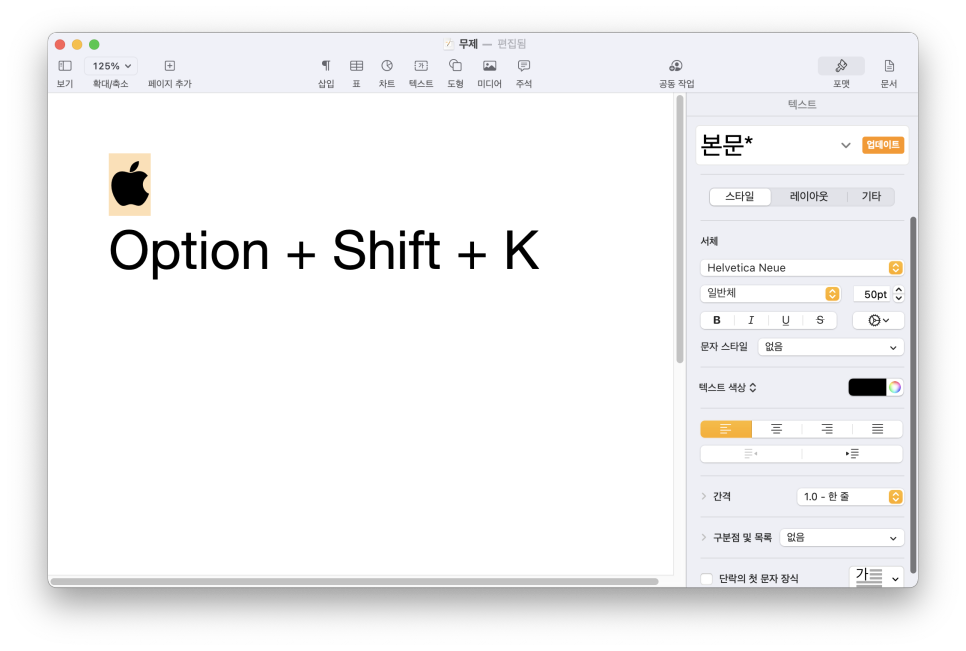Align text right
Viewport: 966px width, 651px height.
[x=827, y=429]
